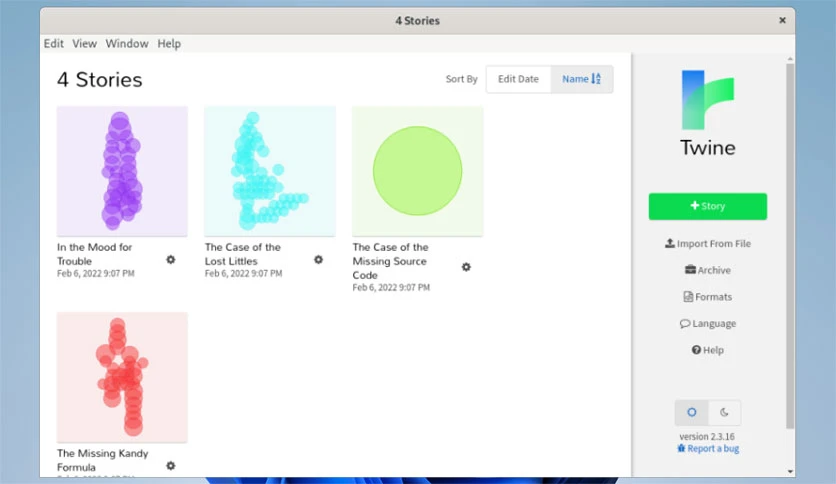
Task: Open the Archive option
Action: pos(708,270)
